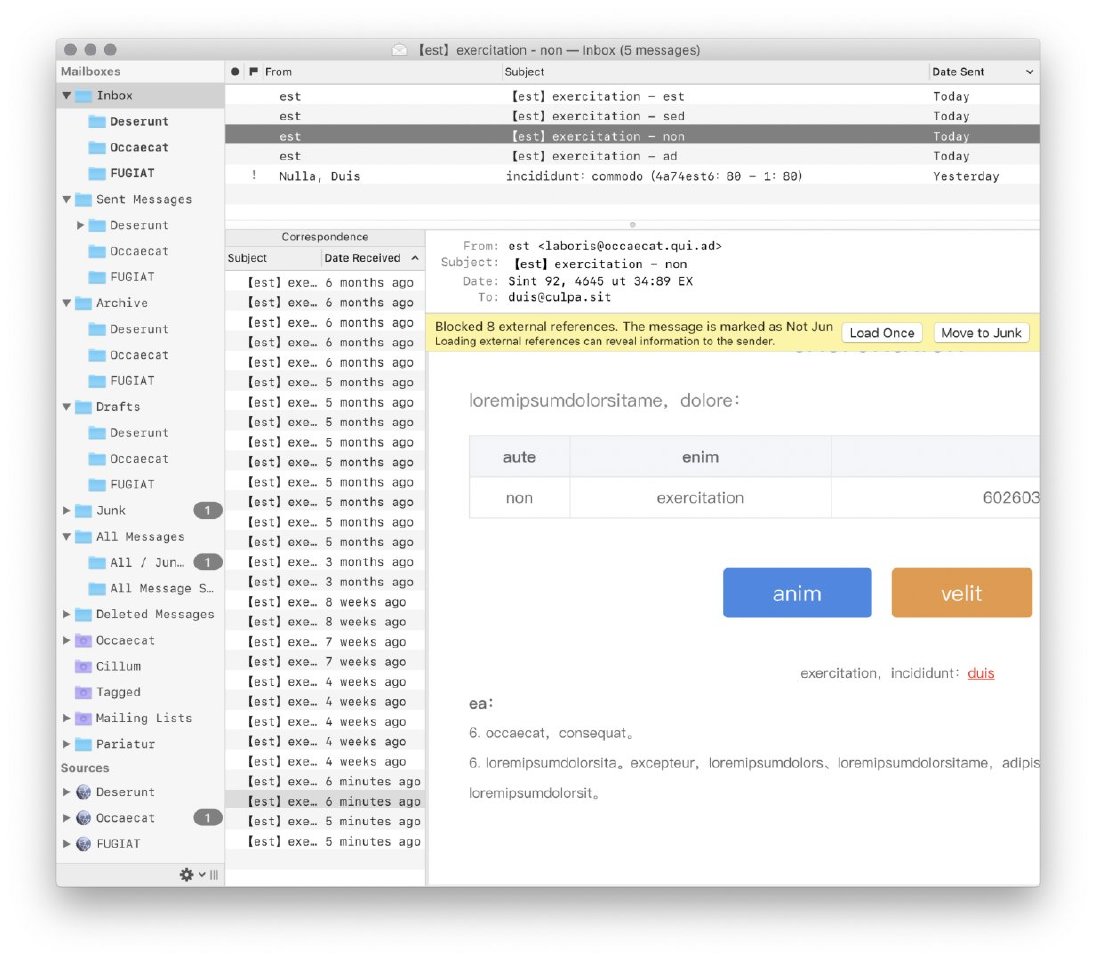Expand the Mailing Lists group

[67, 718]
